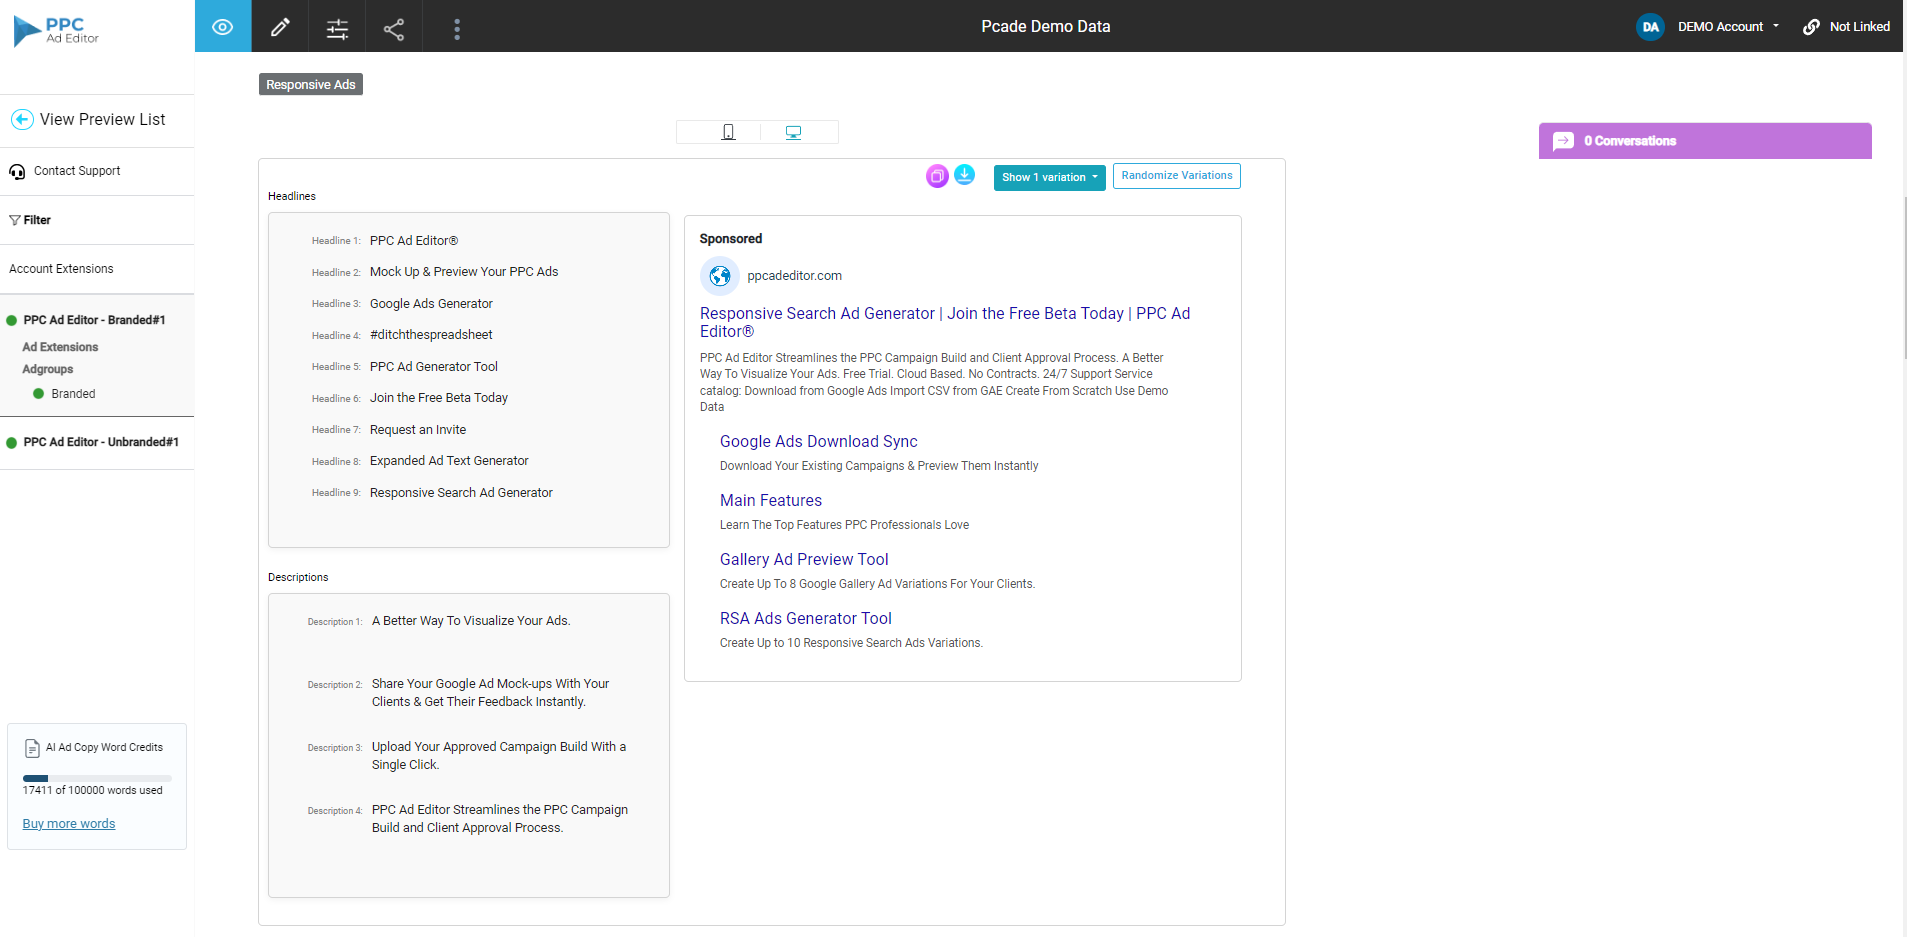This screenshot has width=1907, height=937.
Task: Click the word credits progress bar
Action: tap(96, 778)
